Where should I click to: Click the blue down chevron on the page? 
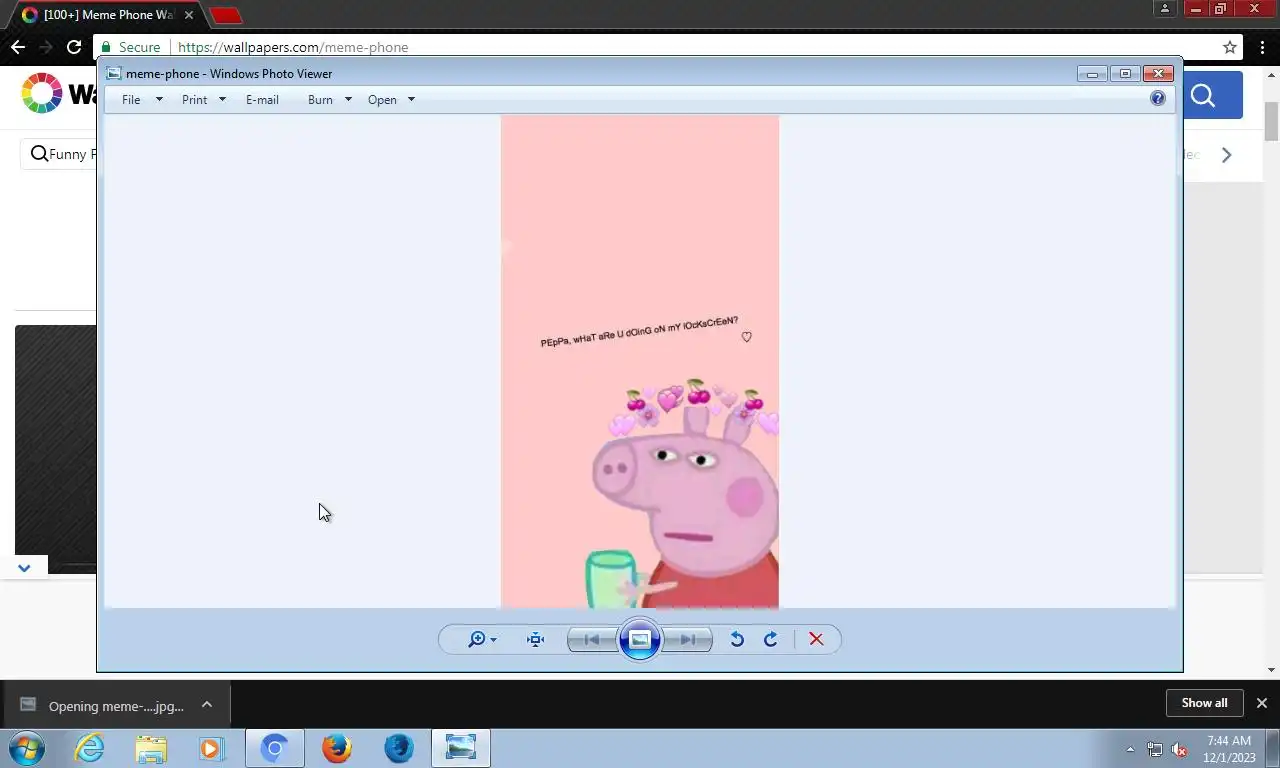tap(24, 568)
